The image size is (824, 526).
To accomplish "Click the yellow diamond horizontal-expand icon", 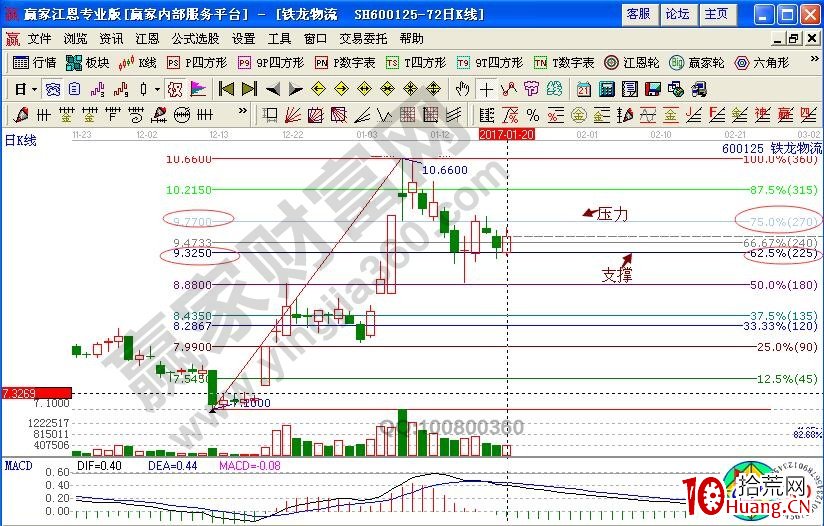I will (x=365, y=89).
